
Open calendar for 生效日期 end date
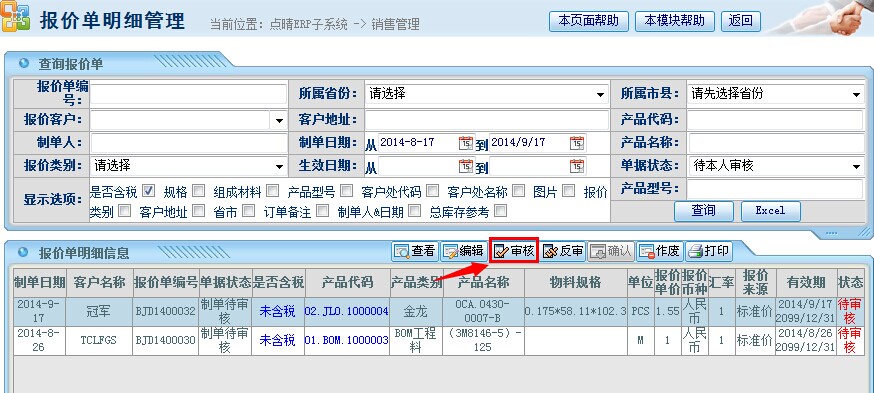click(x=577, y=166)
